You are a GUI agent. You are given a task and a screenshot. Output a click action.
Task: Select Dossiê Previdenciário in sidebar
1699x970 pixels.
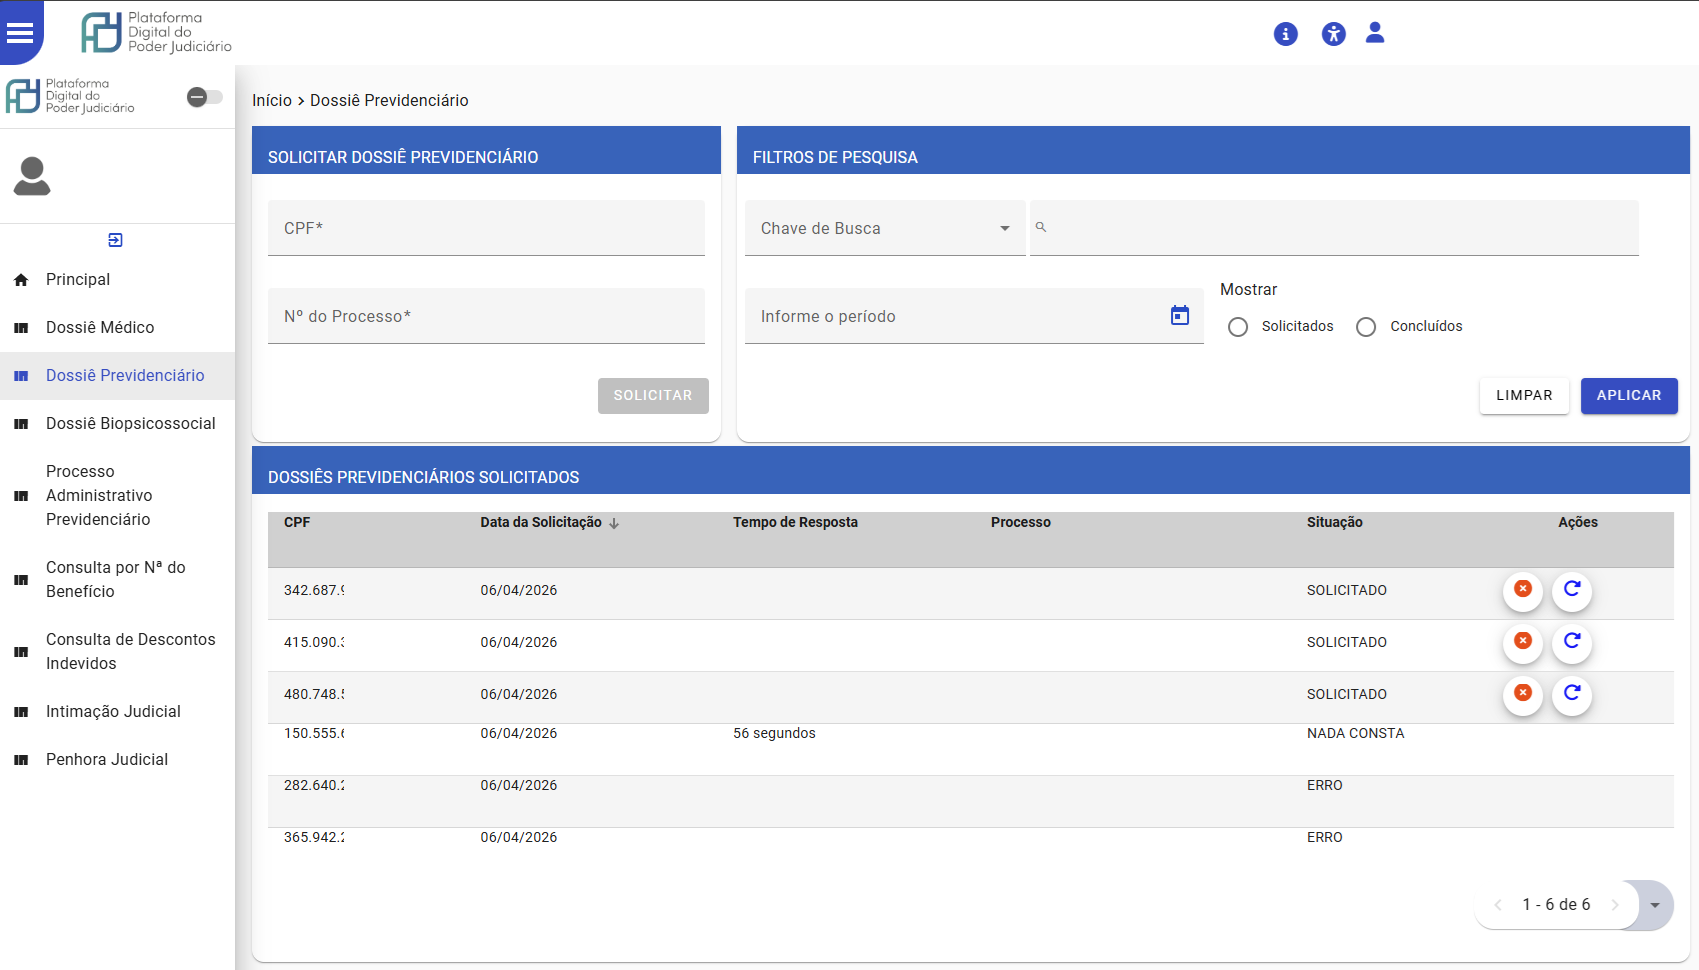tap(117, 376)
